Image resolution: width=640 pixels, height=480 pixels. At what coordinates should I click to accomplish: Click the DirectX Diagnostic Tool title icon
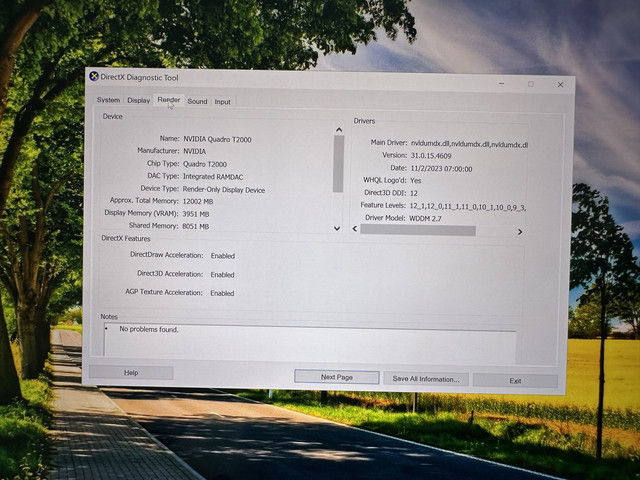click(94, 76)
